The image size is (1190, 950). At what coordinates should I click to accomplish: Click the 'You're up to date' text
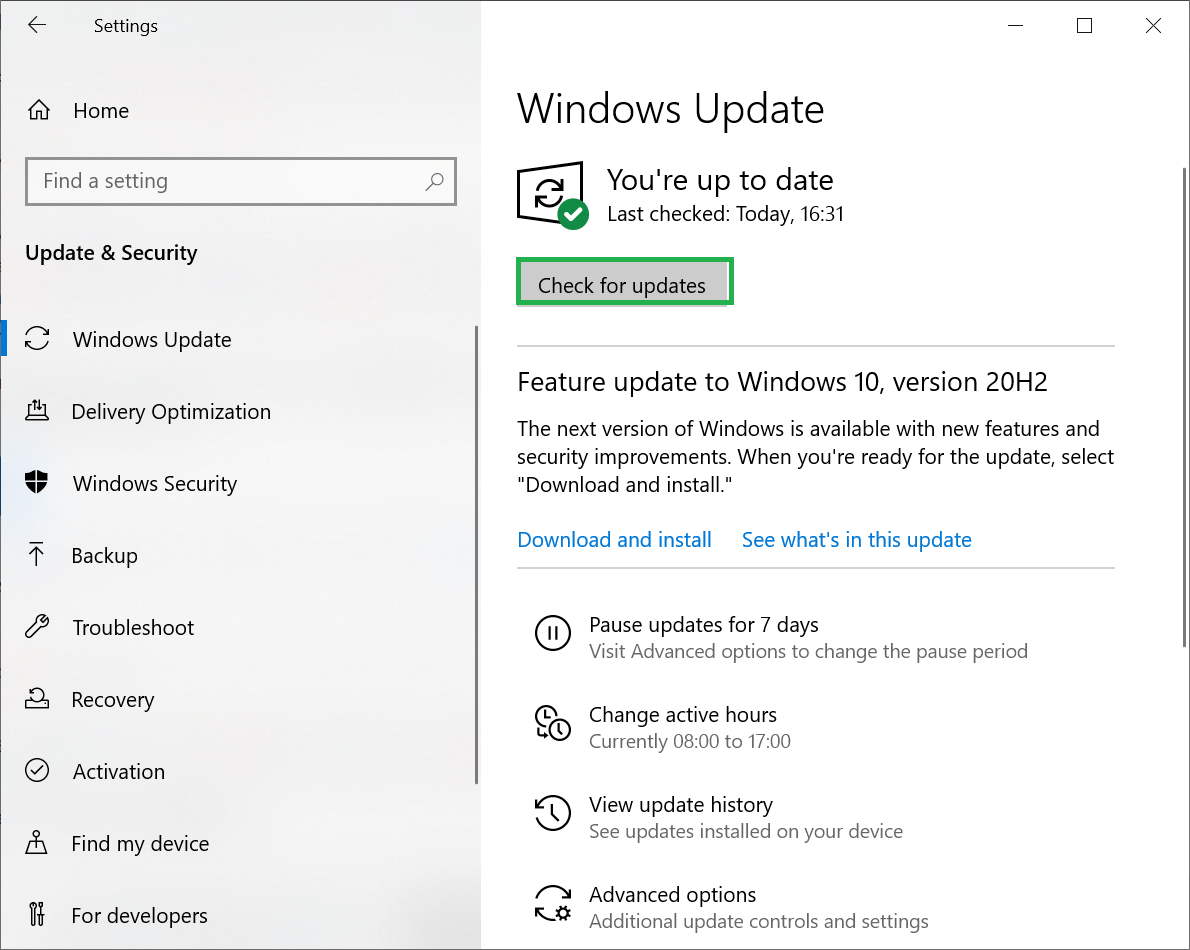click(x=719, y=181)
